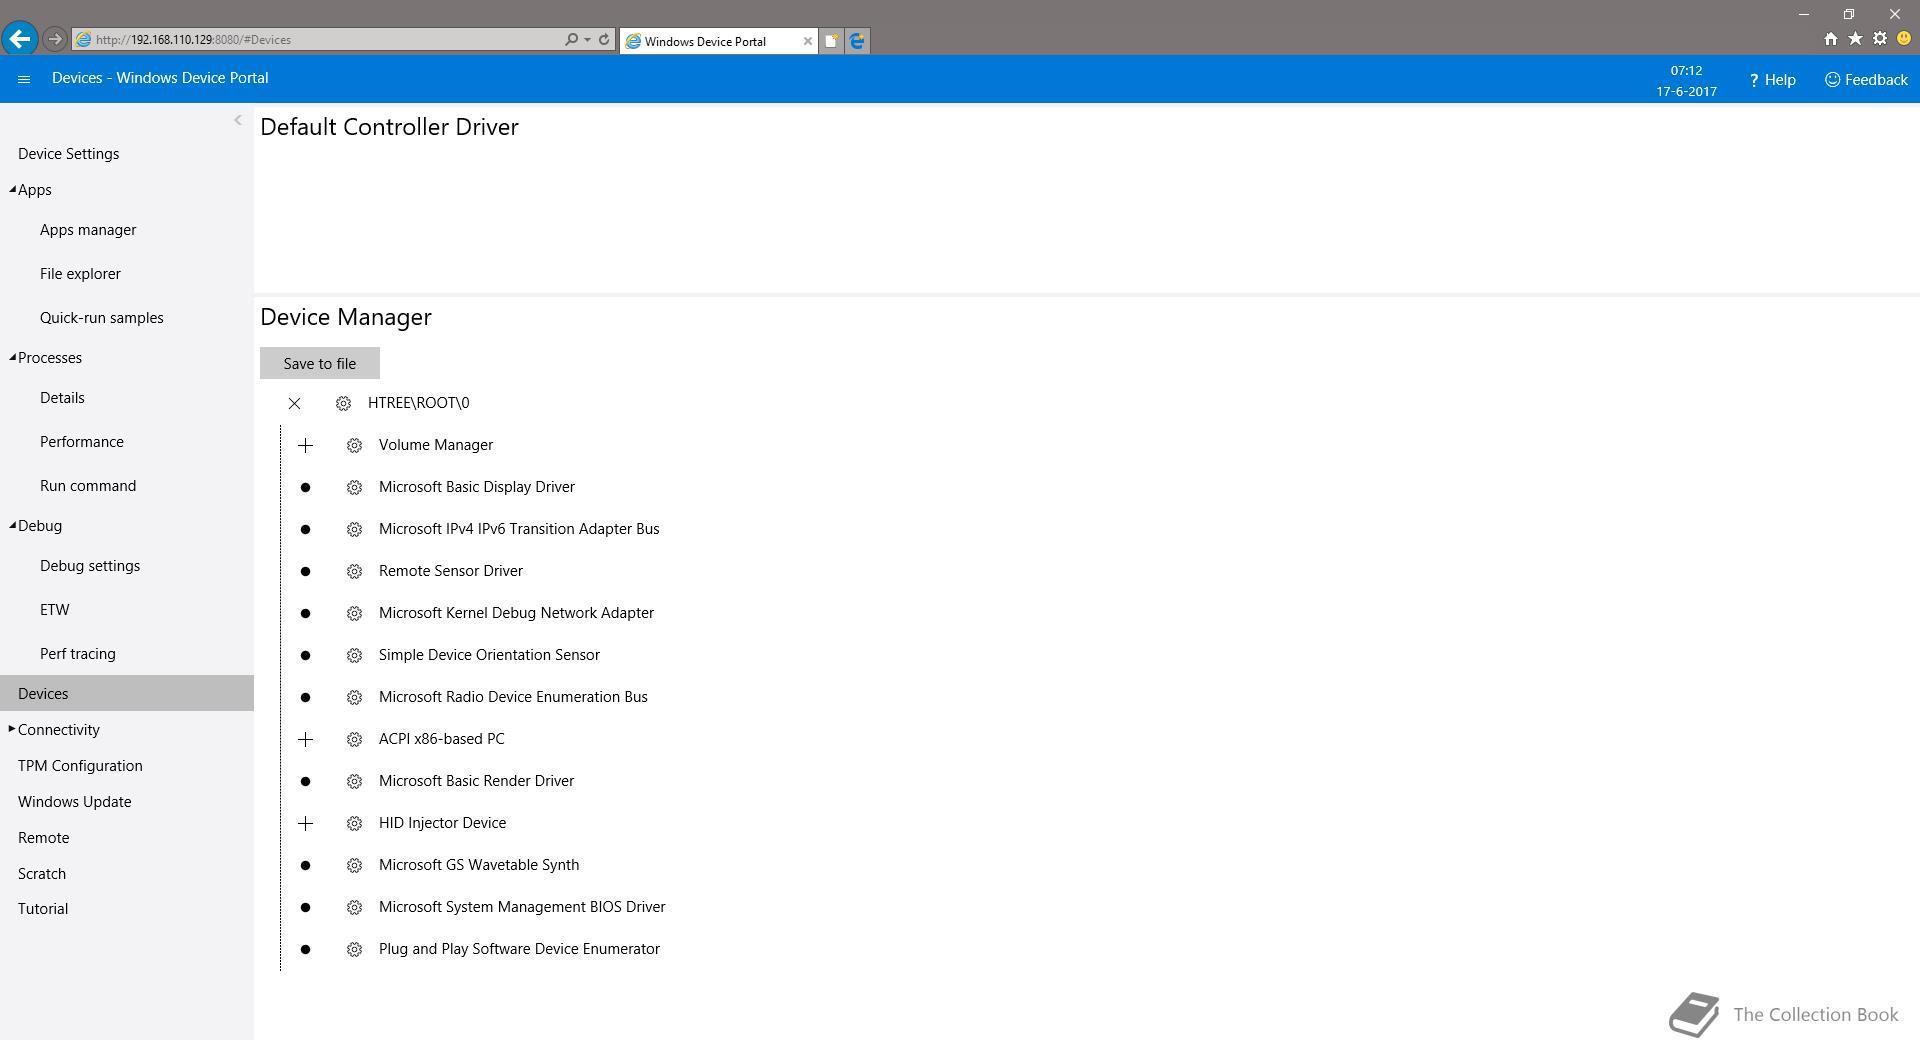Image resolution: width=1920 pixels, height=1040 pixels.
Task: Expand the Volume Manager node
Action: click(306, 445)
